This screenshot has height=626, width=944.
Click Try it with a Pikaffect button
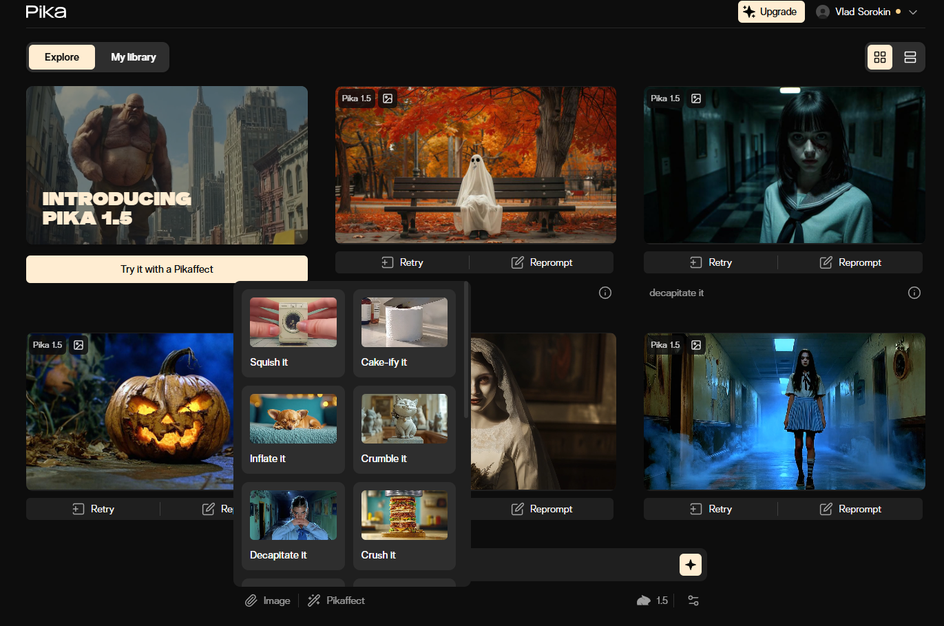tap(167, 269)
